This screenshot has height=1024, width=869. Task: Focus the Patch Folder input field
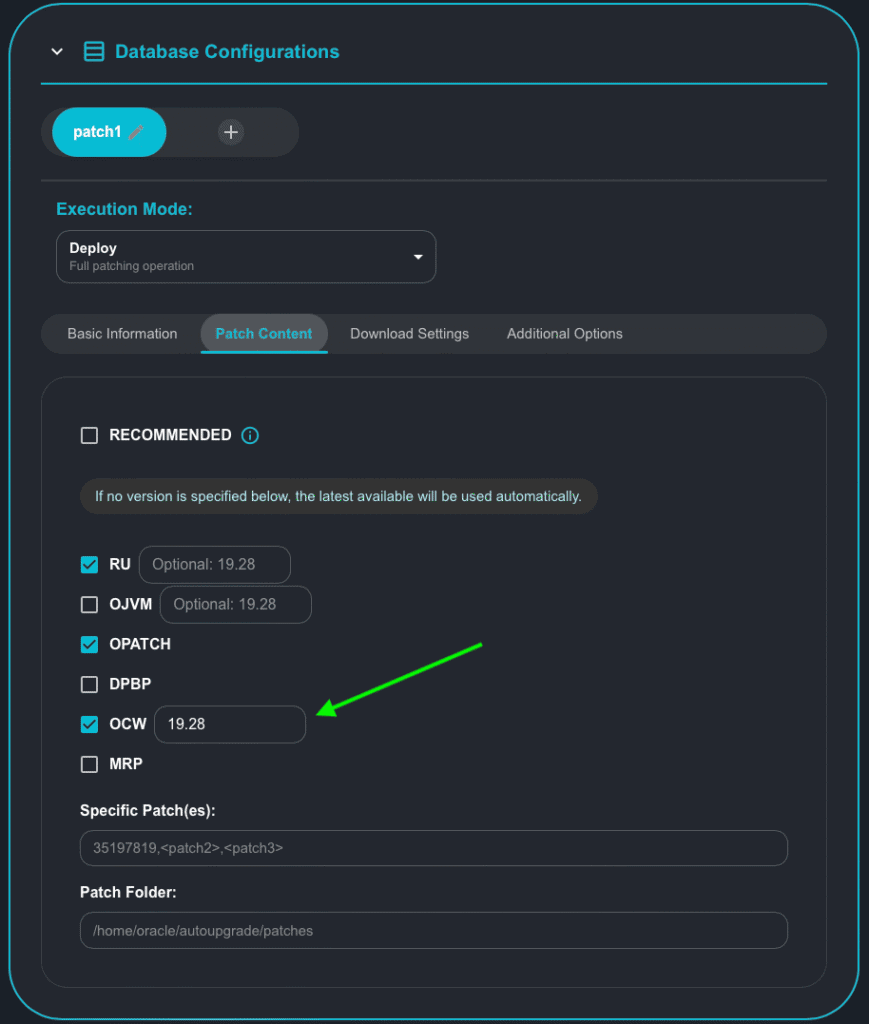433,930
